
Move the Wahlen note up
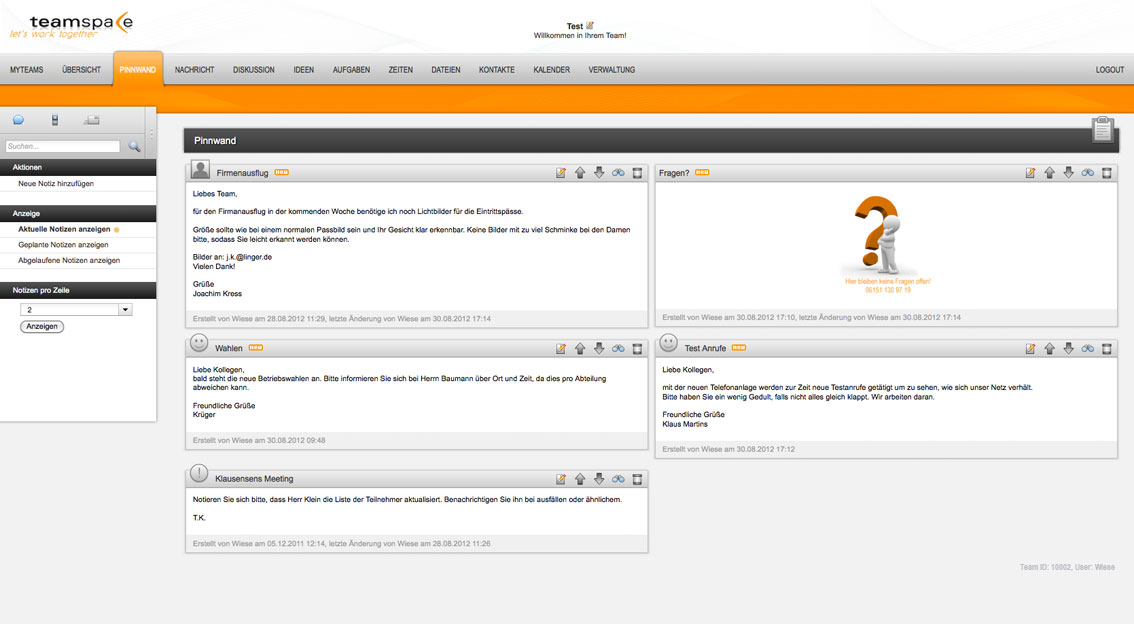580,349
